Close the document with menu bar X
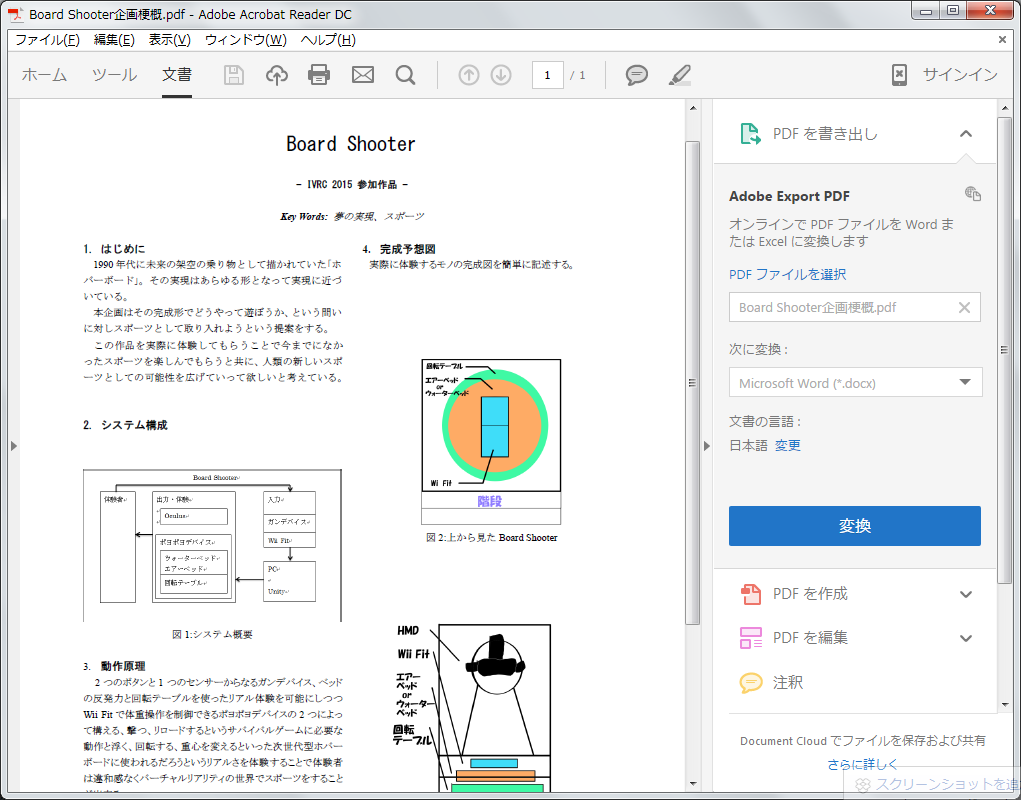The height and width of the screenshot is (800, 1021). 1002,40
